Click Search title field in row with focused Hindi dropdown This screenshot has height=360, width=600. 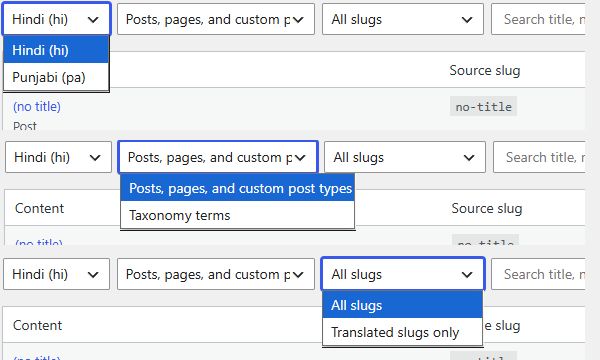click(x=538, y=19)
